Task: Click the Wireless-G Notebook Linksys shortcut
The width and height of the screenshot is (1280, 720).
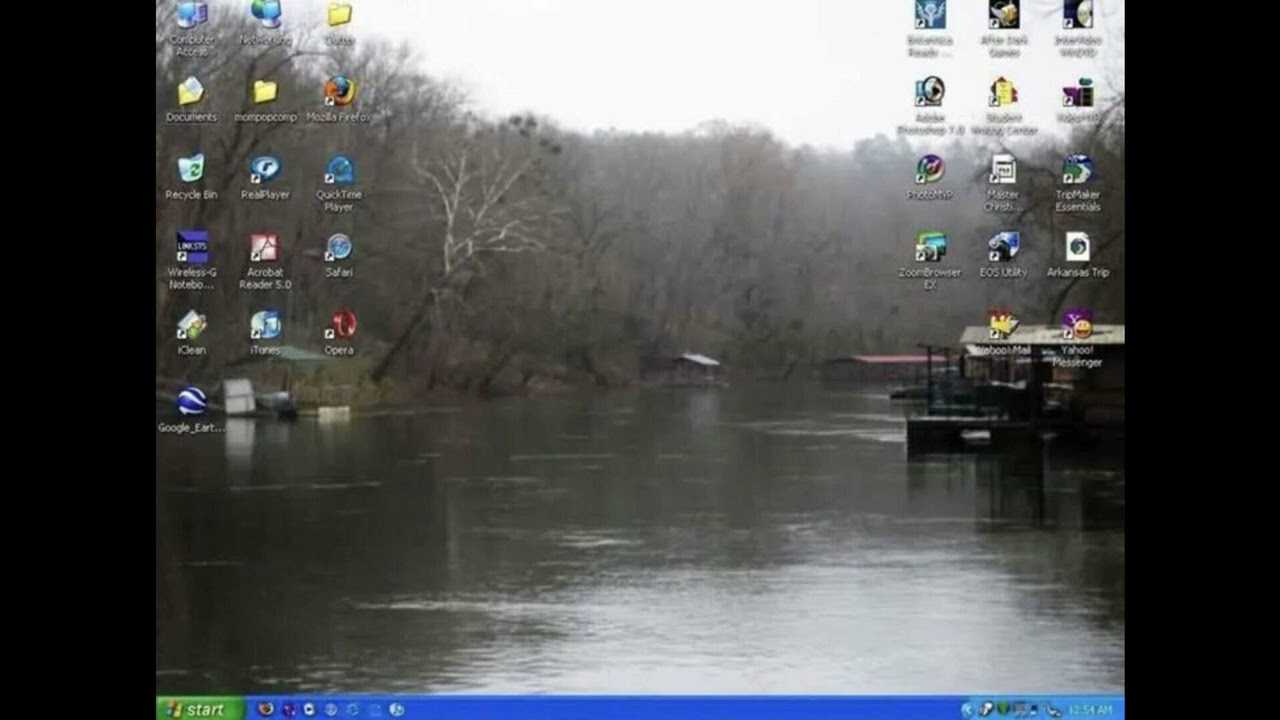Action: point(191,260)
